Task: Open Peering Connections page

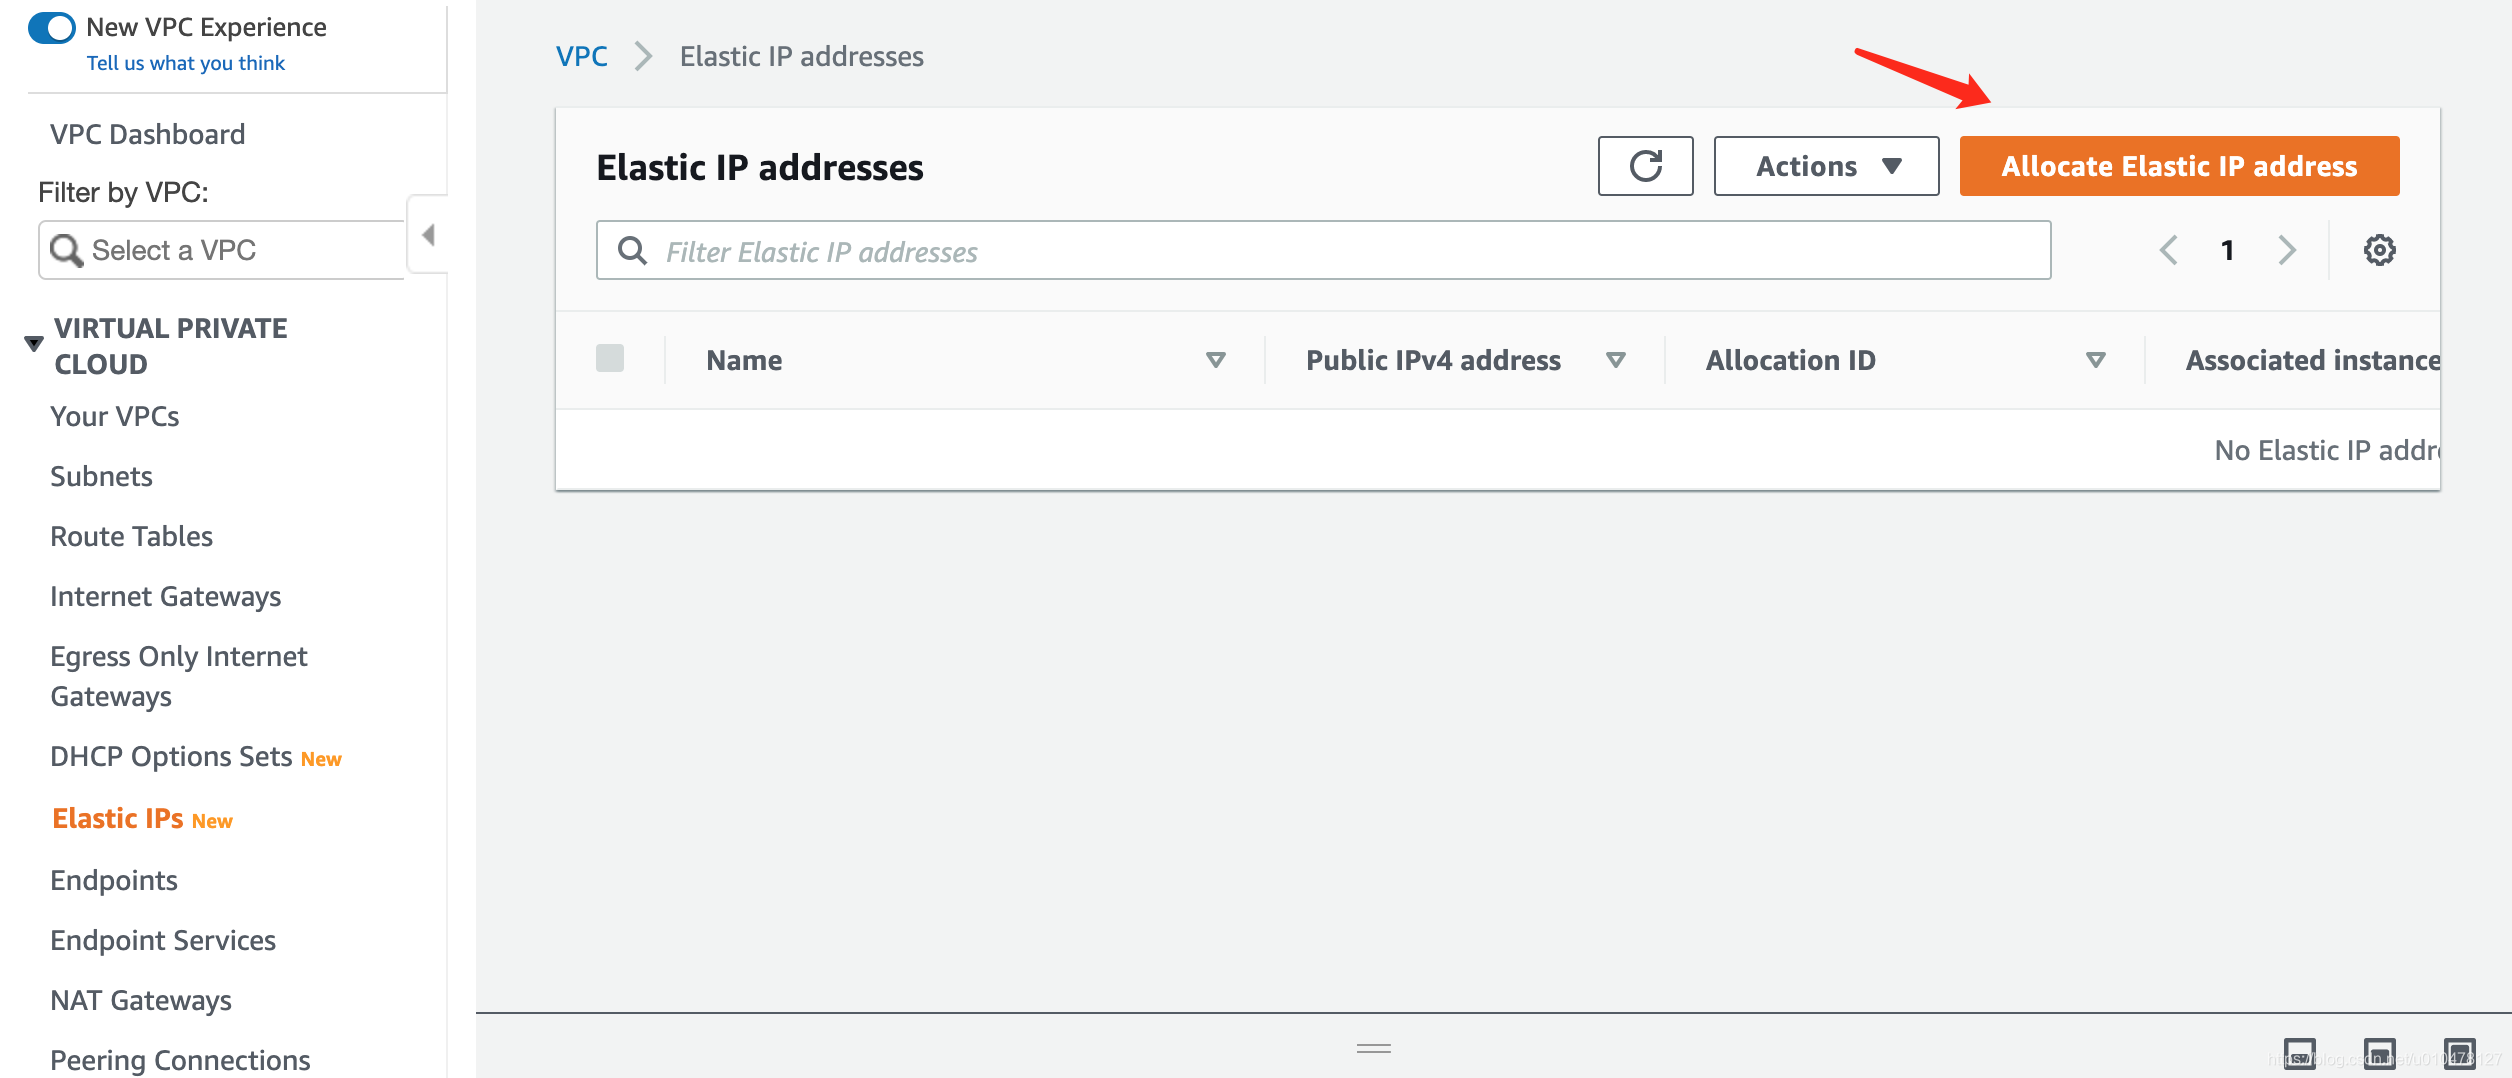Action: [180, 1060]
